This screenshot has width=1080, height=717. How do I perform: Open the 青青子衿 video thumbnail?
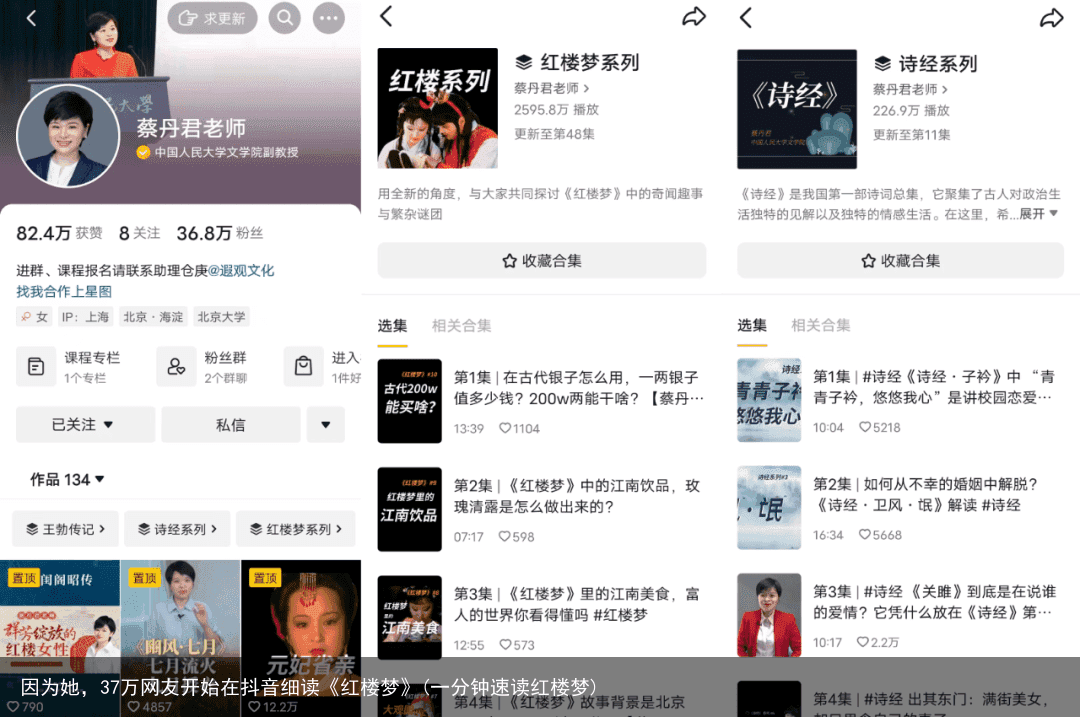tap(769, 400)
